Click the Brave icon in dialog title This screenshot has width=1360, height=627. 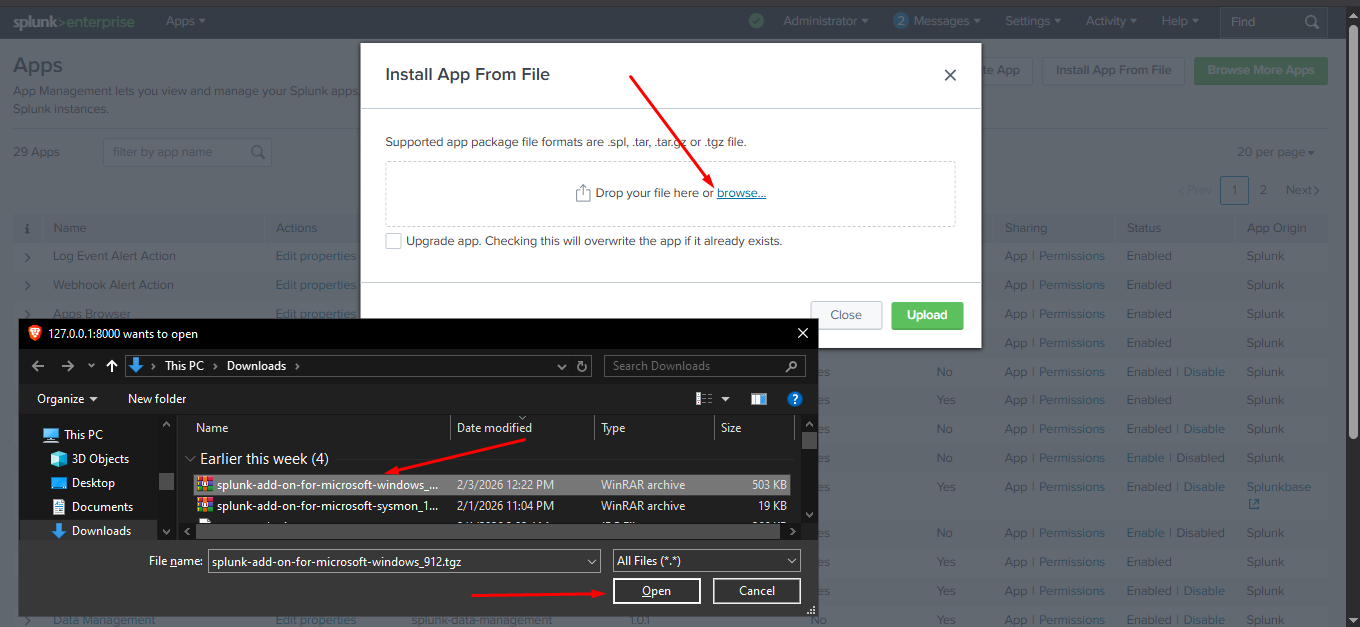click(x=35, y=334)
